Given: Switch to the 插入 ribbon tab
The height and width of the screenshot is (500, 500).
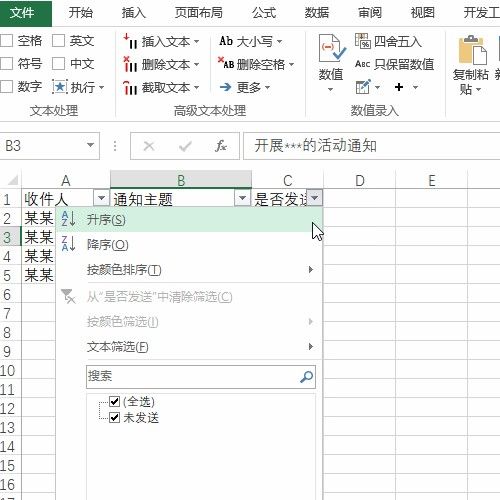Looking at the screenshot, I should (x=133, y=13).
